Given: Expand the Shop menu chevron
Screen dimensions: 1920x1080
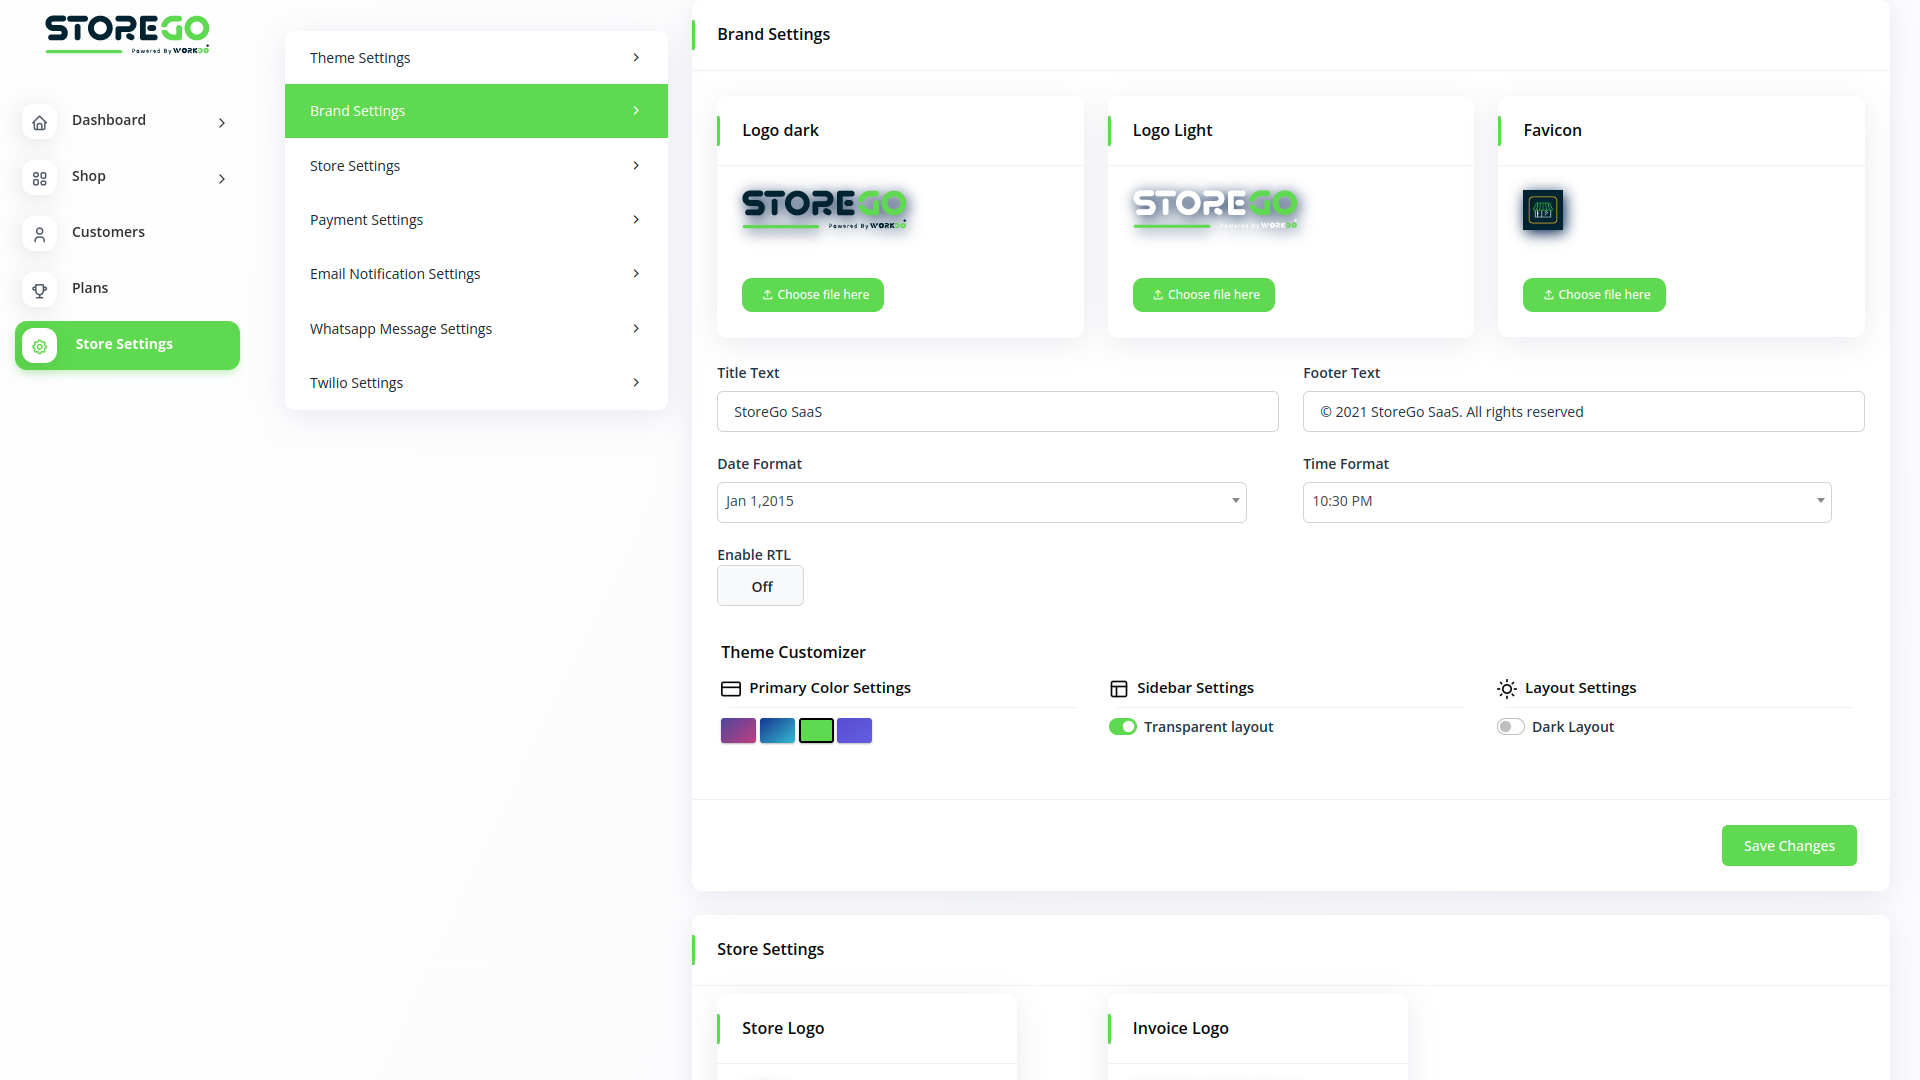Looking at the screenshot, I should coord(222,179).
